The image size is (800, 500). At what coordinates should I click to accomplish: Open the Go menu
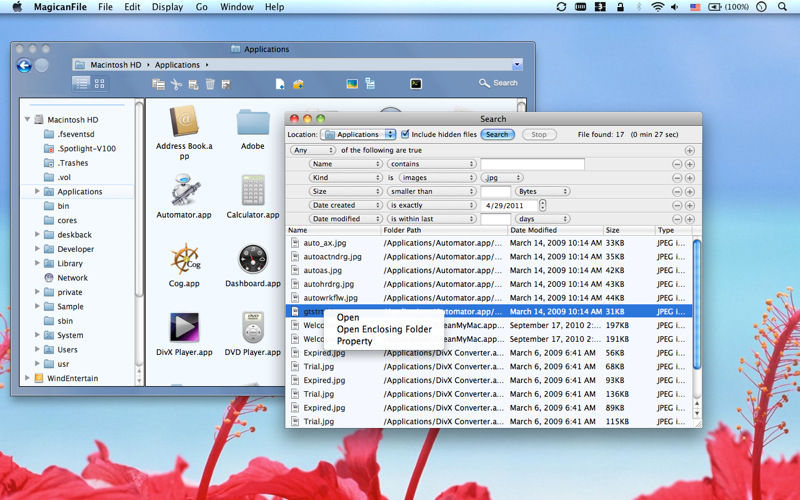(202, 7)
